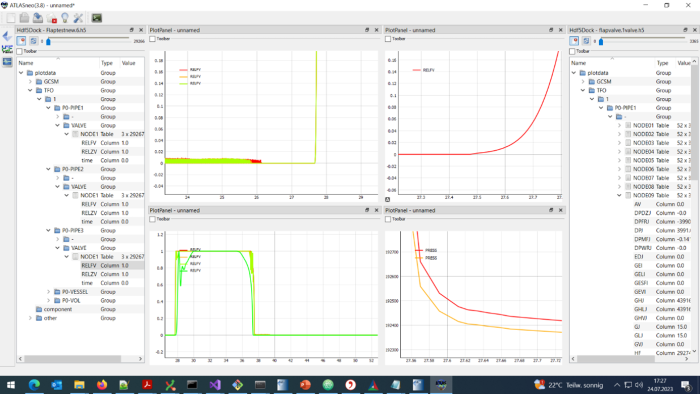
Task: Open the wrench and screwdriver settings icon
Action: click(78, 18)
